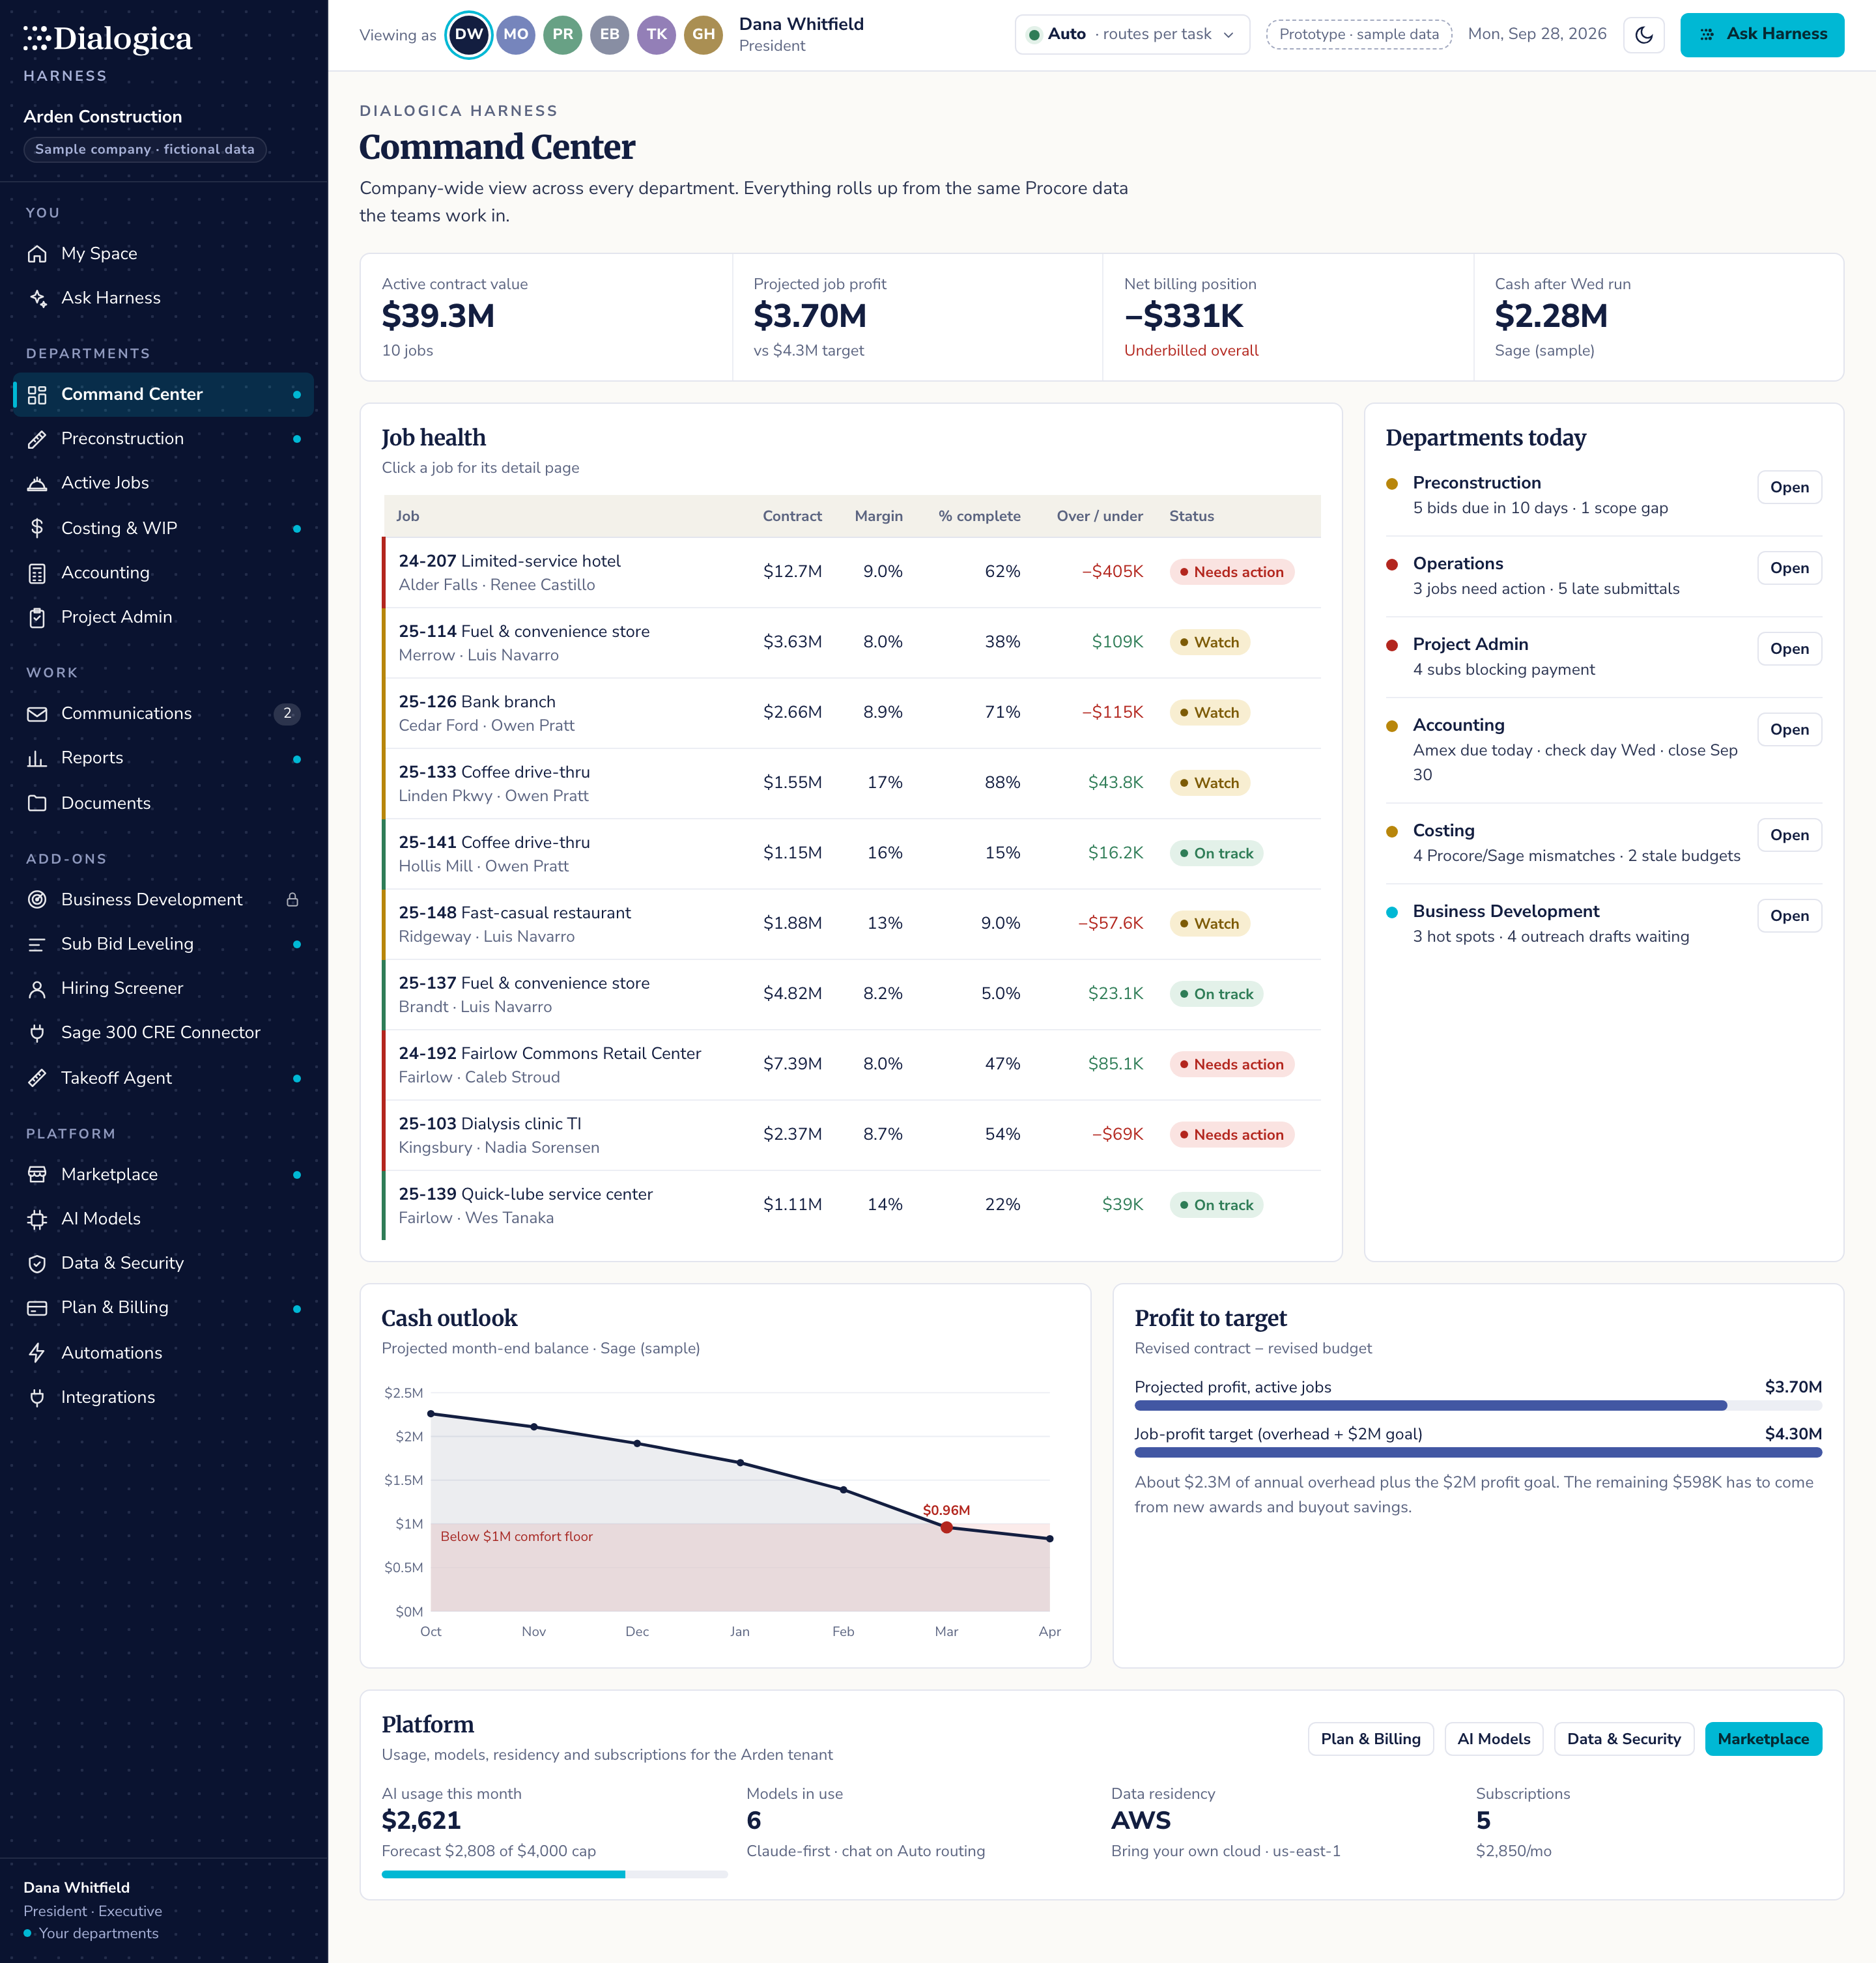Viewport: 1876px width, 1963px height.
Task: Click the Ask Harness sparkle icon in sidebar
Action: [37, 298]
